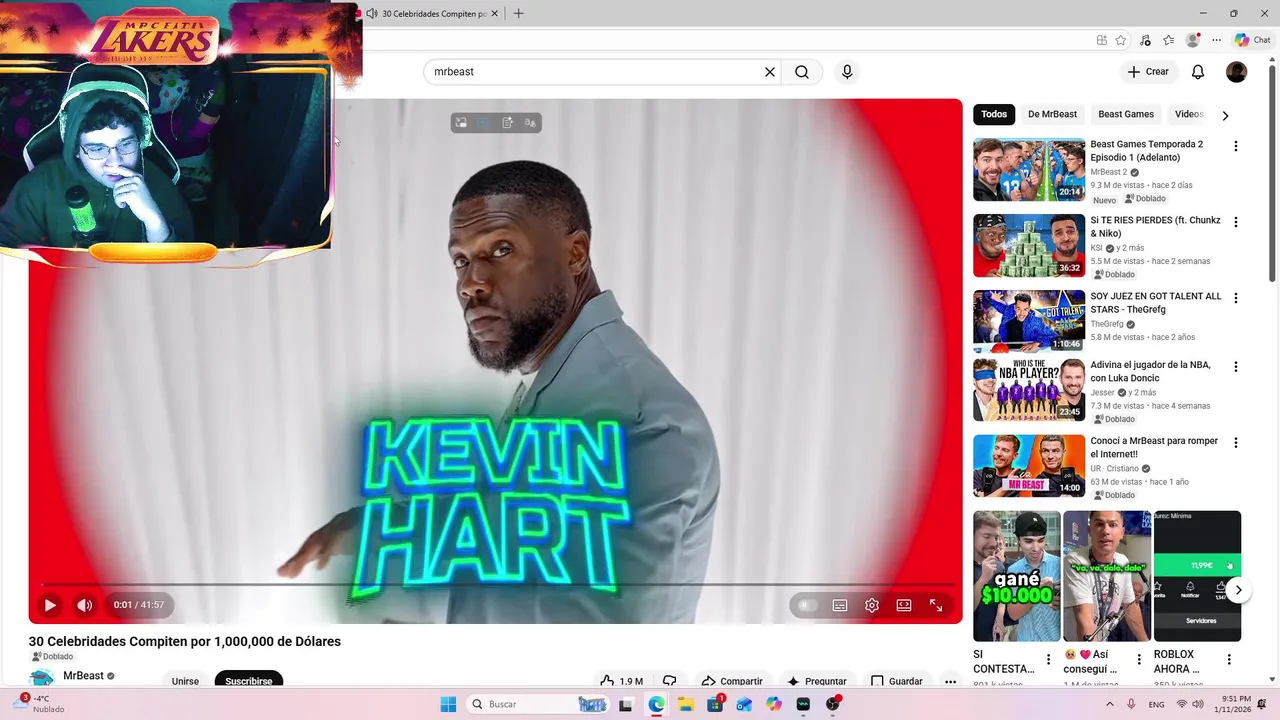The width and height of the screenshot is (1280, 720).
Task: Open options for SOY JUEZ EN GOT TALENT
Action: click(x=1235, y=298)
